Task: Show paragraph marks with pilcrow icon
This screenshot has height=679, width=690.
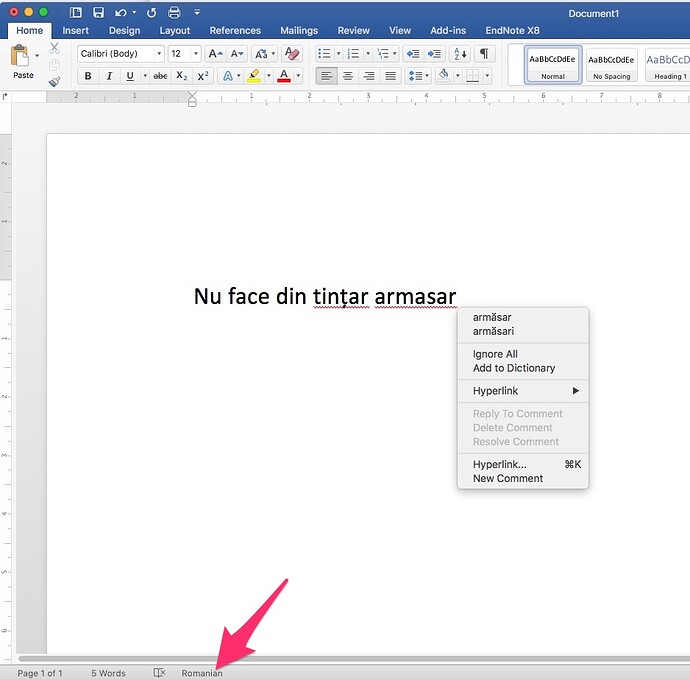Action: (x=485, y=54)
